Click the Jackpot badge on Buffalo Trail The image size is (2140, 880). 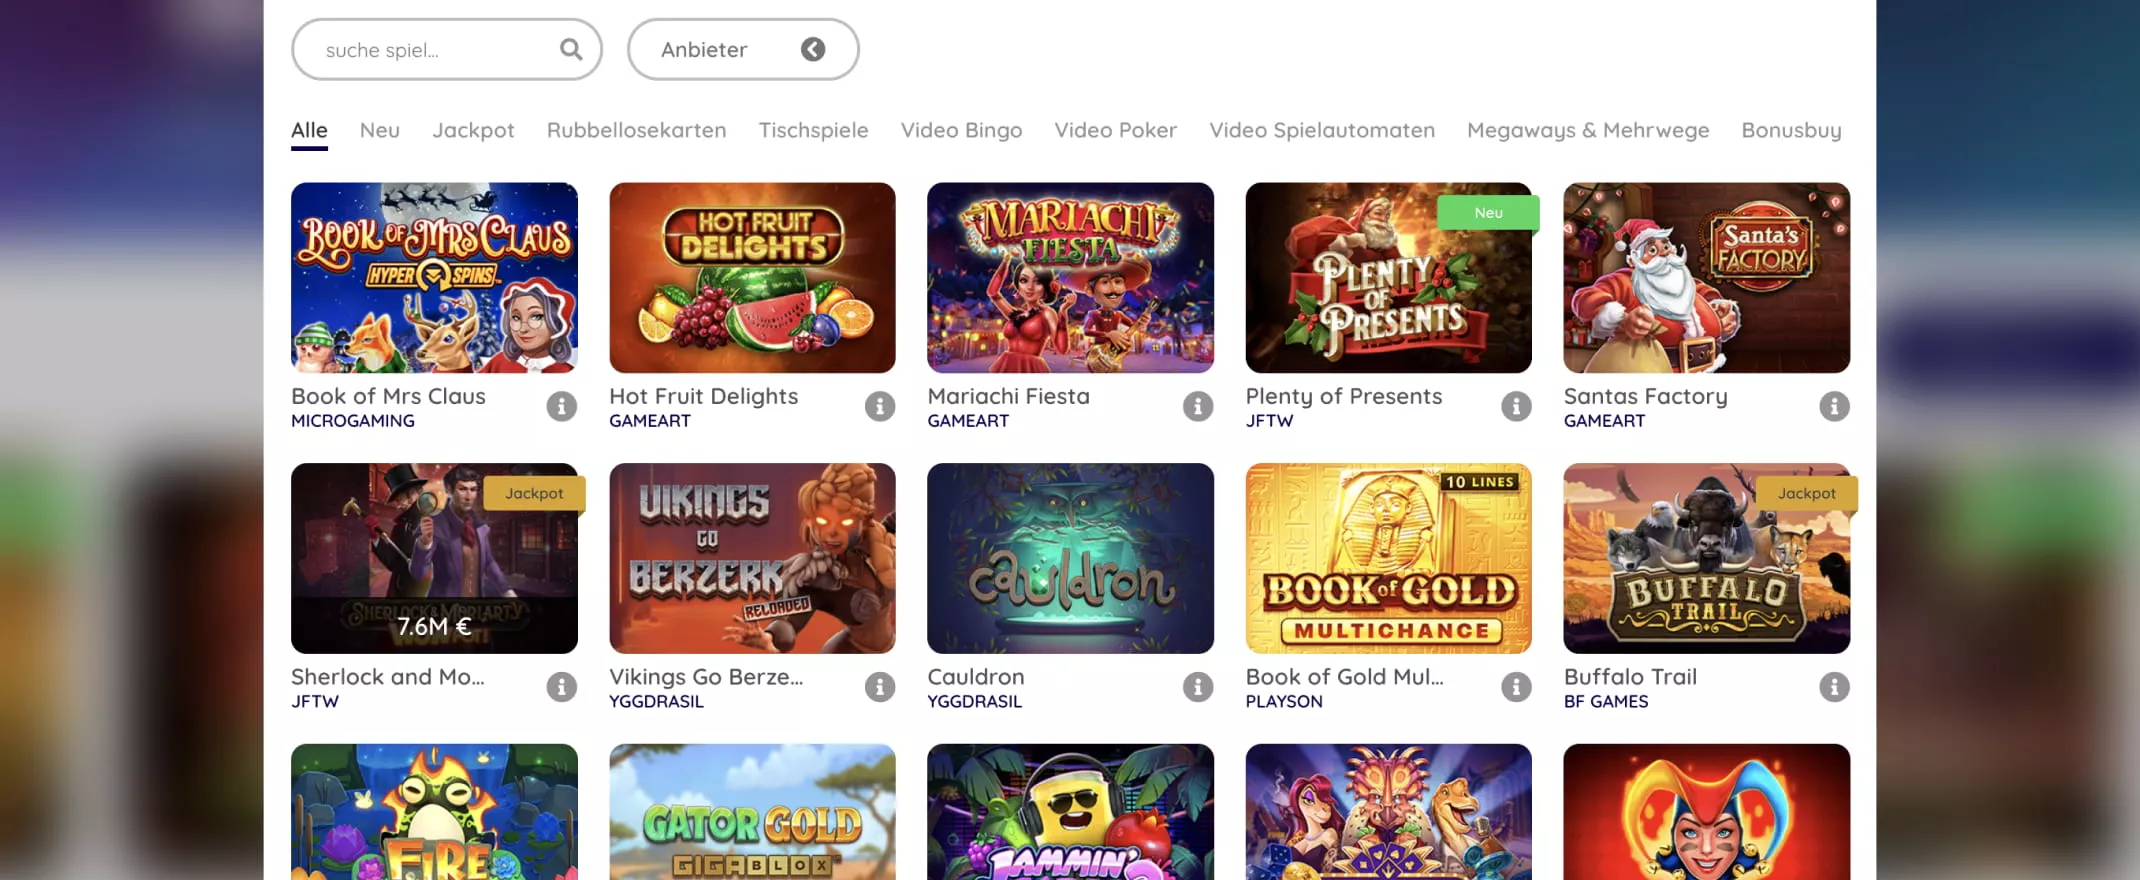pos(1806,493)
